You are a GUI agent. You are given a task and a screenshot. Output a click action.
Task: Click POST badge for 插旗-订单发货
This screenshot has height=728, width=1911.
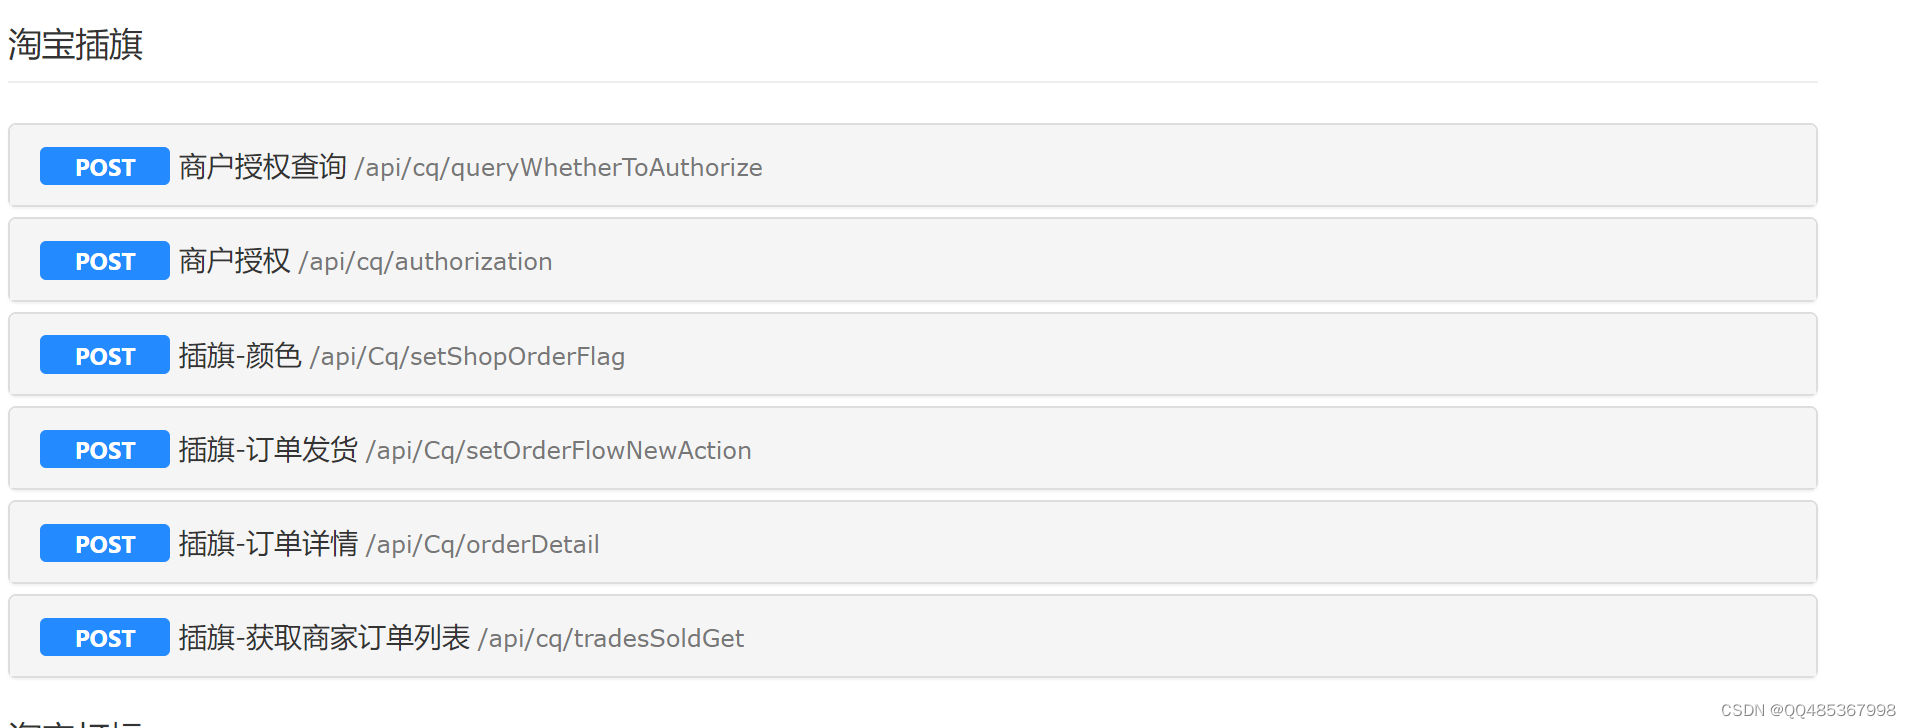tap(104, 450)
